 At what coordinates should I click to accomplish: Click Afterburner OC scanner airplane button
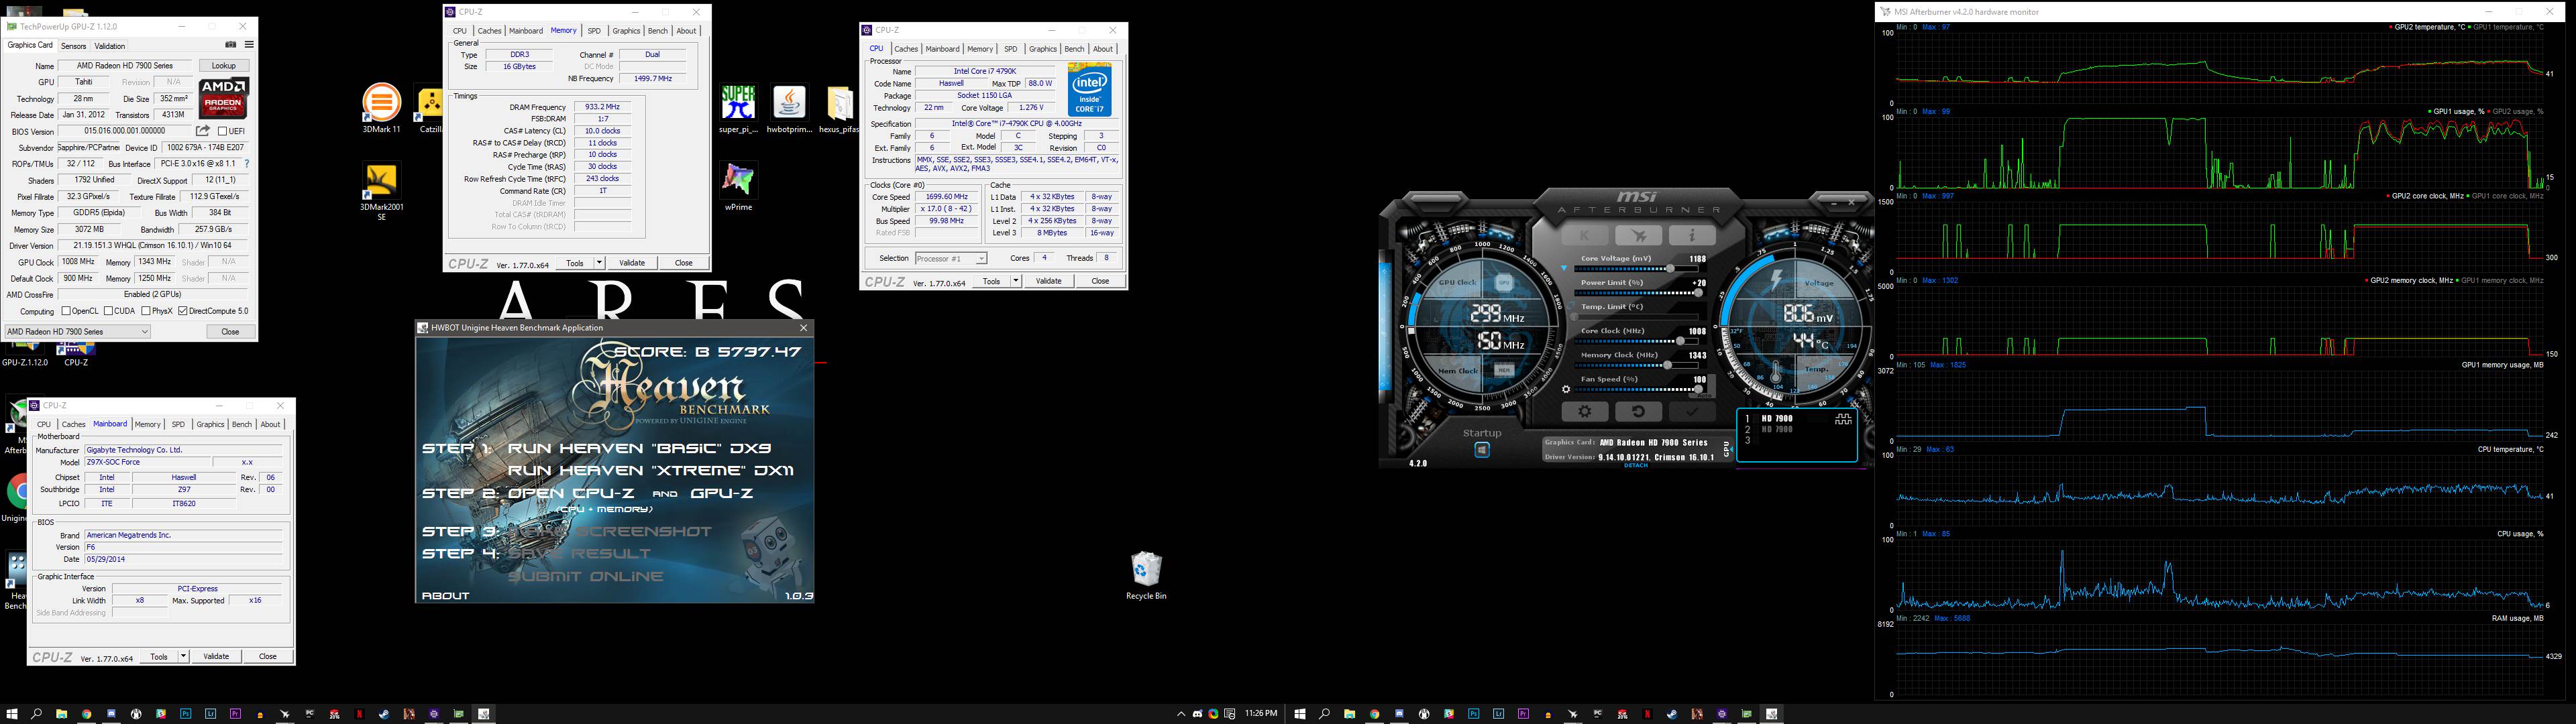click(1638, 236)
